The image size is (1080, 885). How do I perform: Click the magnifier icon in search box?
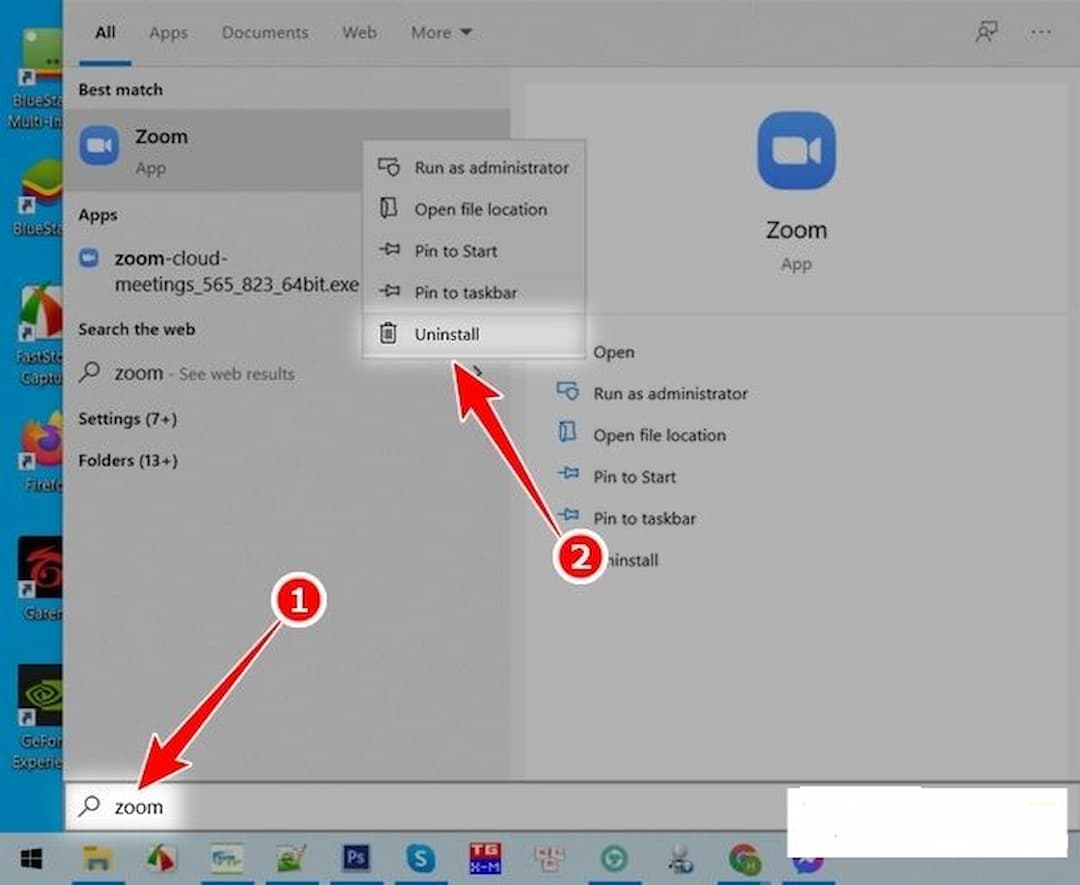coord(90,806)
